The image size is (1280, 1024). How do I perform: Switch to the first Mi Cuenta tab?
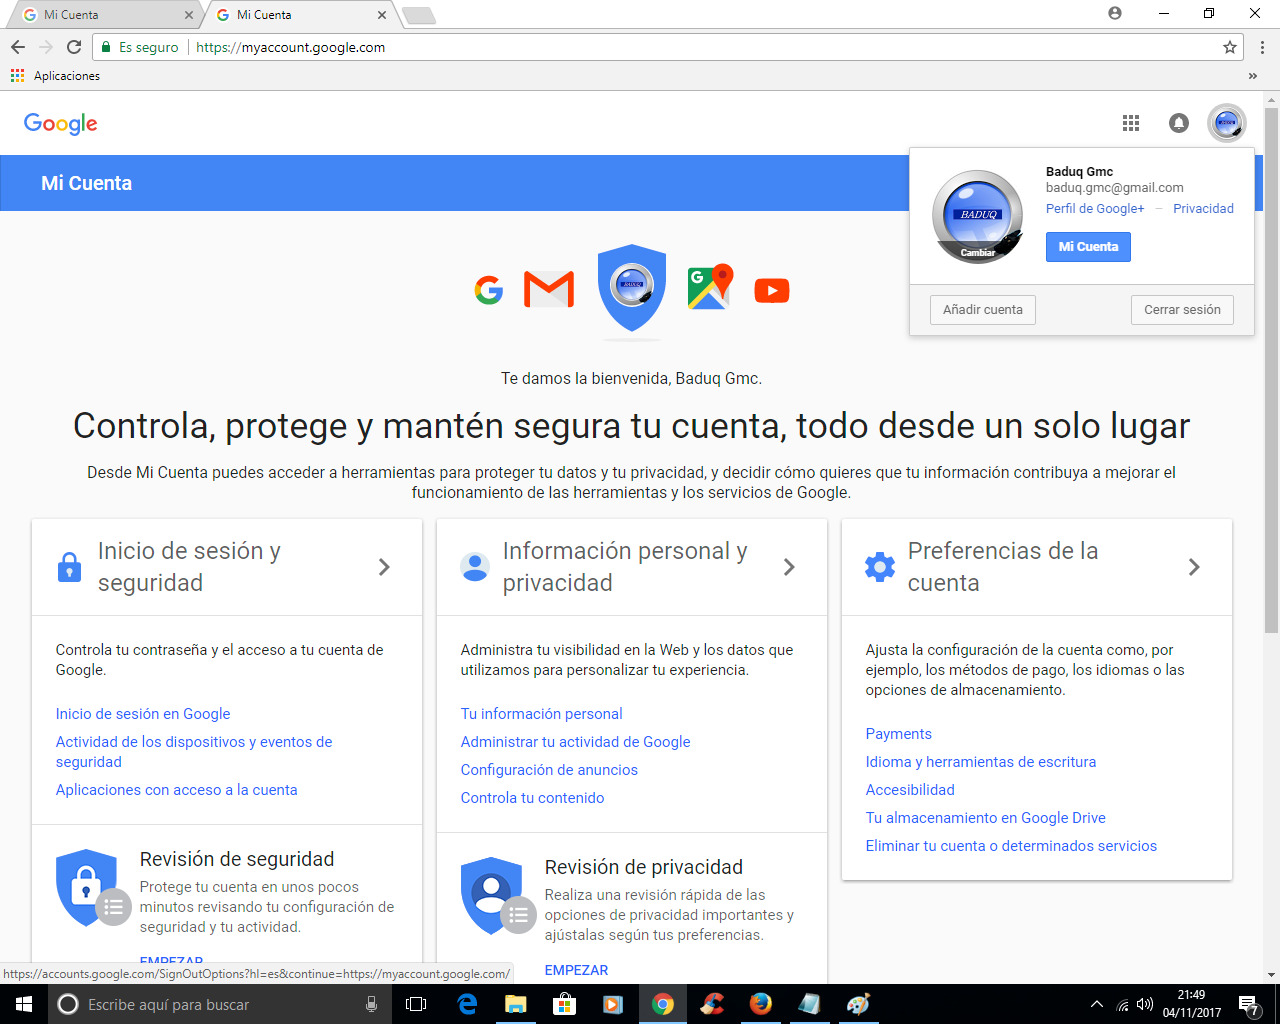click(x=100, y=15)
